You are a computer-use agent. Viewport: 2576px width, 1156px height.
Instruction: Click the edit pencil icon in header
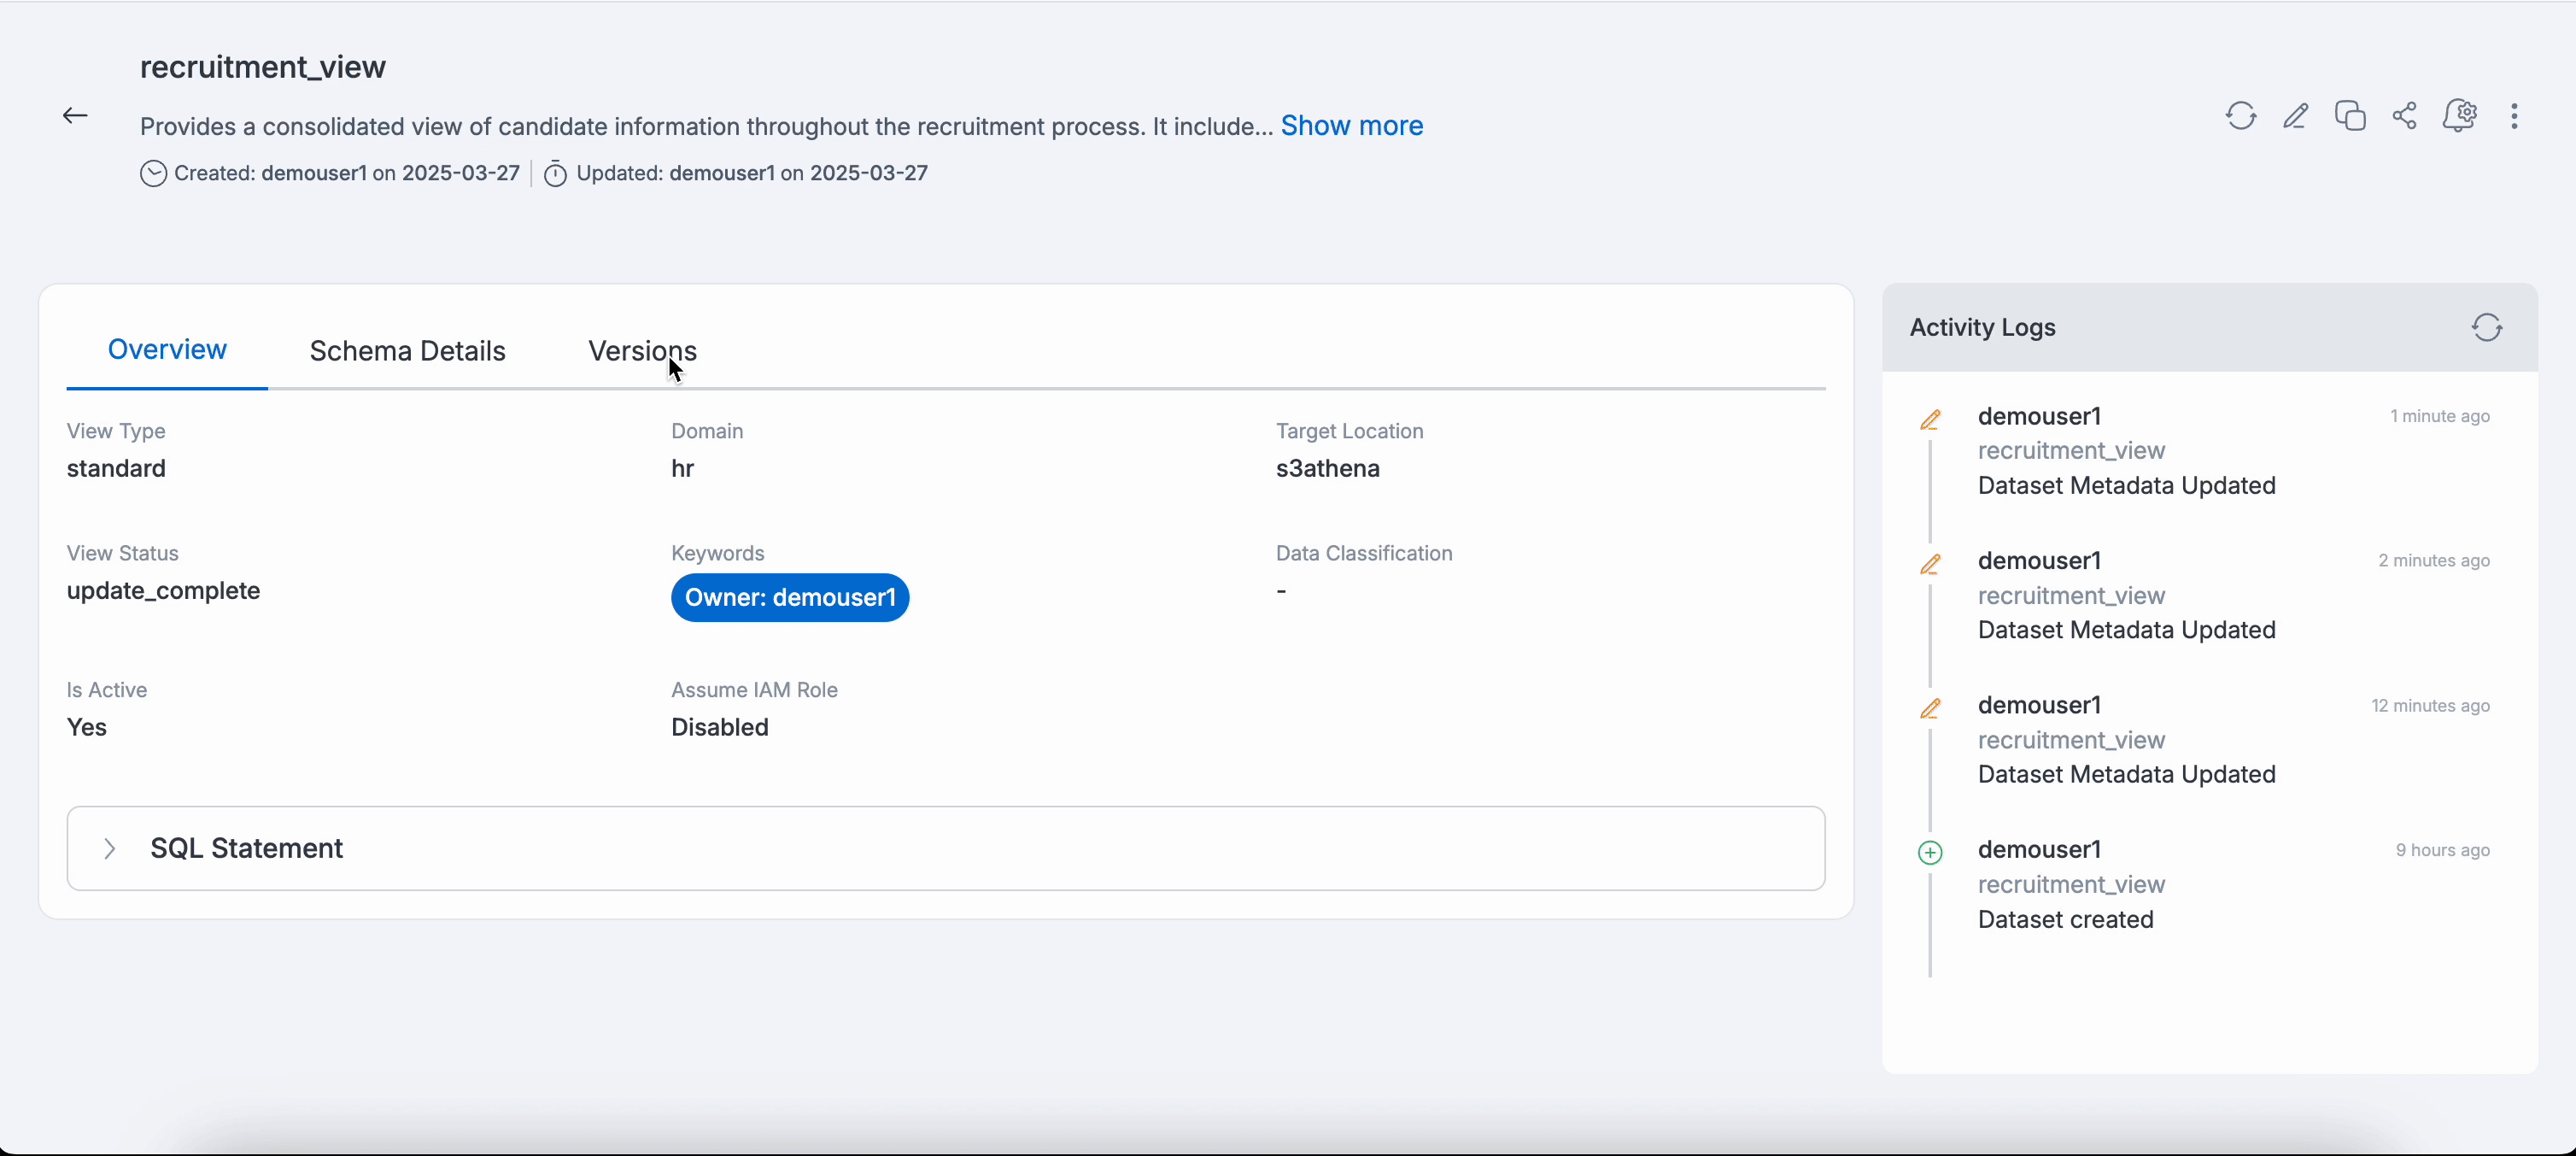[x=2295, y=116]
